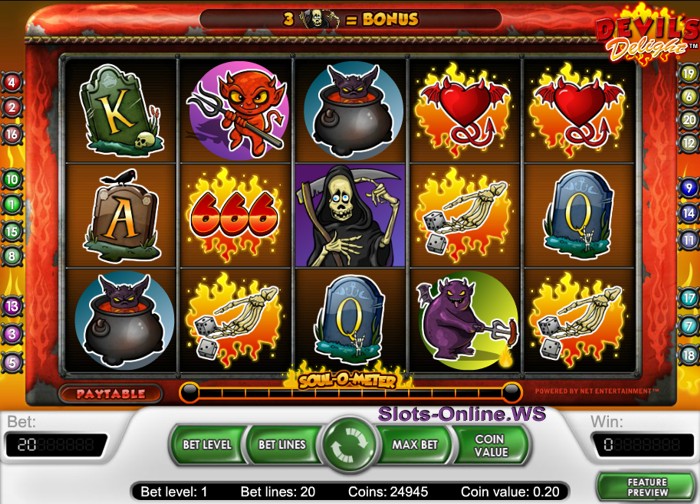Open the Feature Preview
700x504 pixels.
coord(646,487)
